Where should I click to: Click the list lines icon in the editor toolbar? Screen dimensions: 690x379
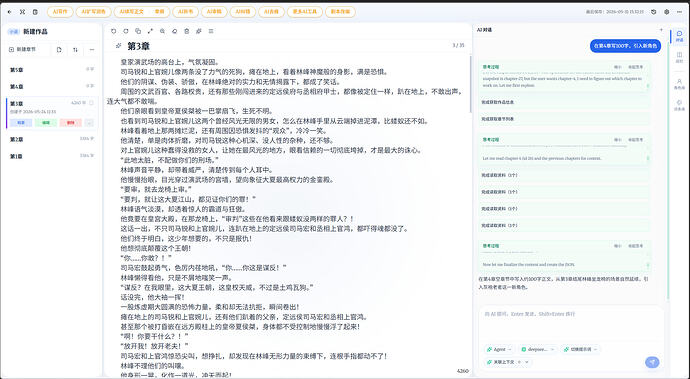point(211,31)
